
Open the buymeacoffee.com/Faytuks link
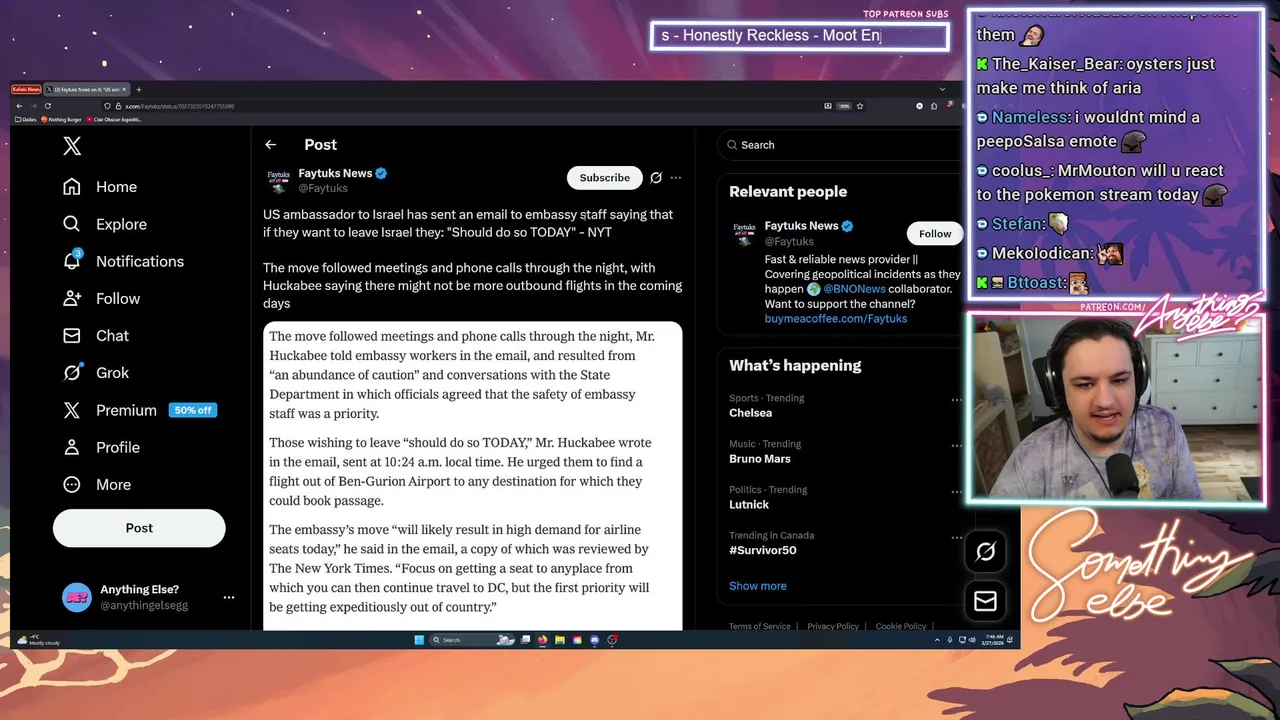coord(836,319)
